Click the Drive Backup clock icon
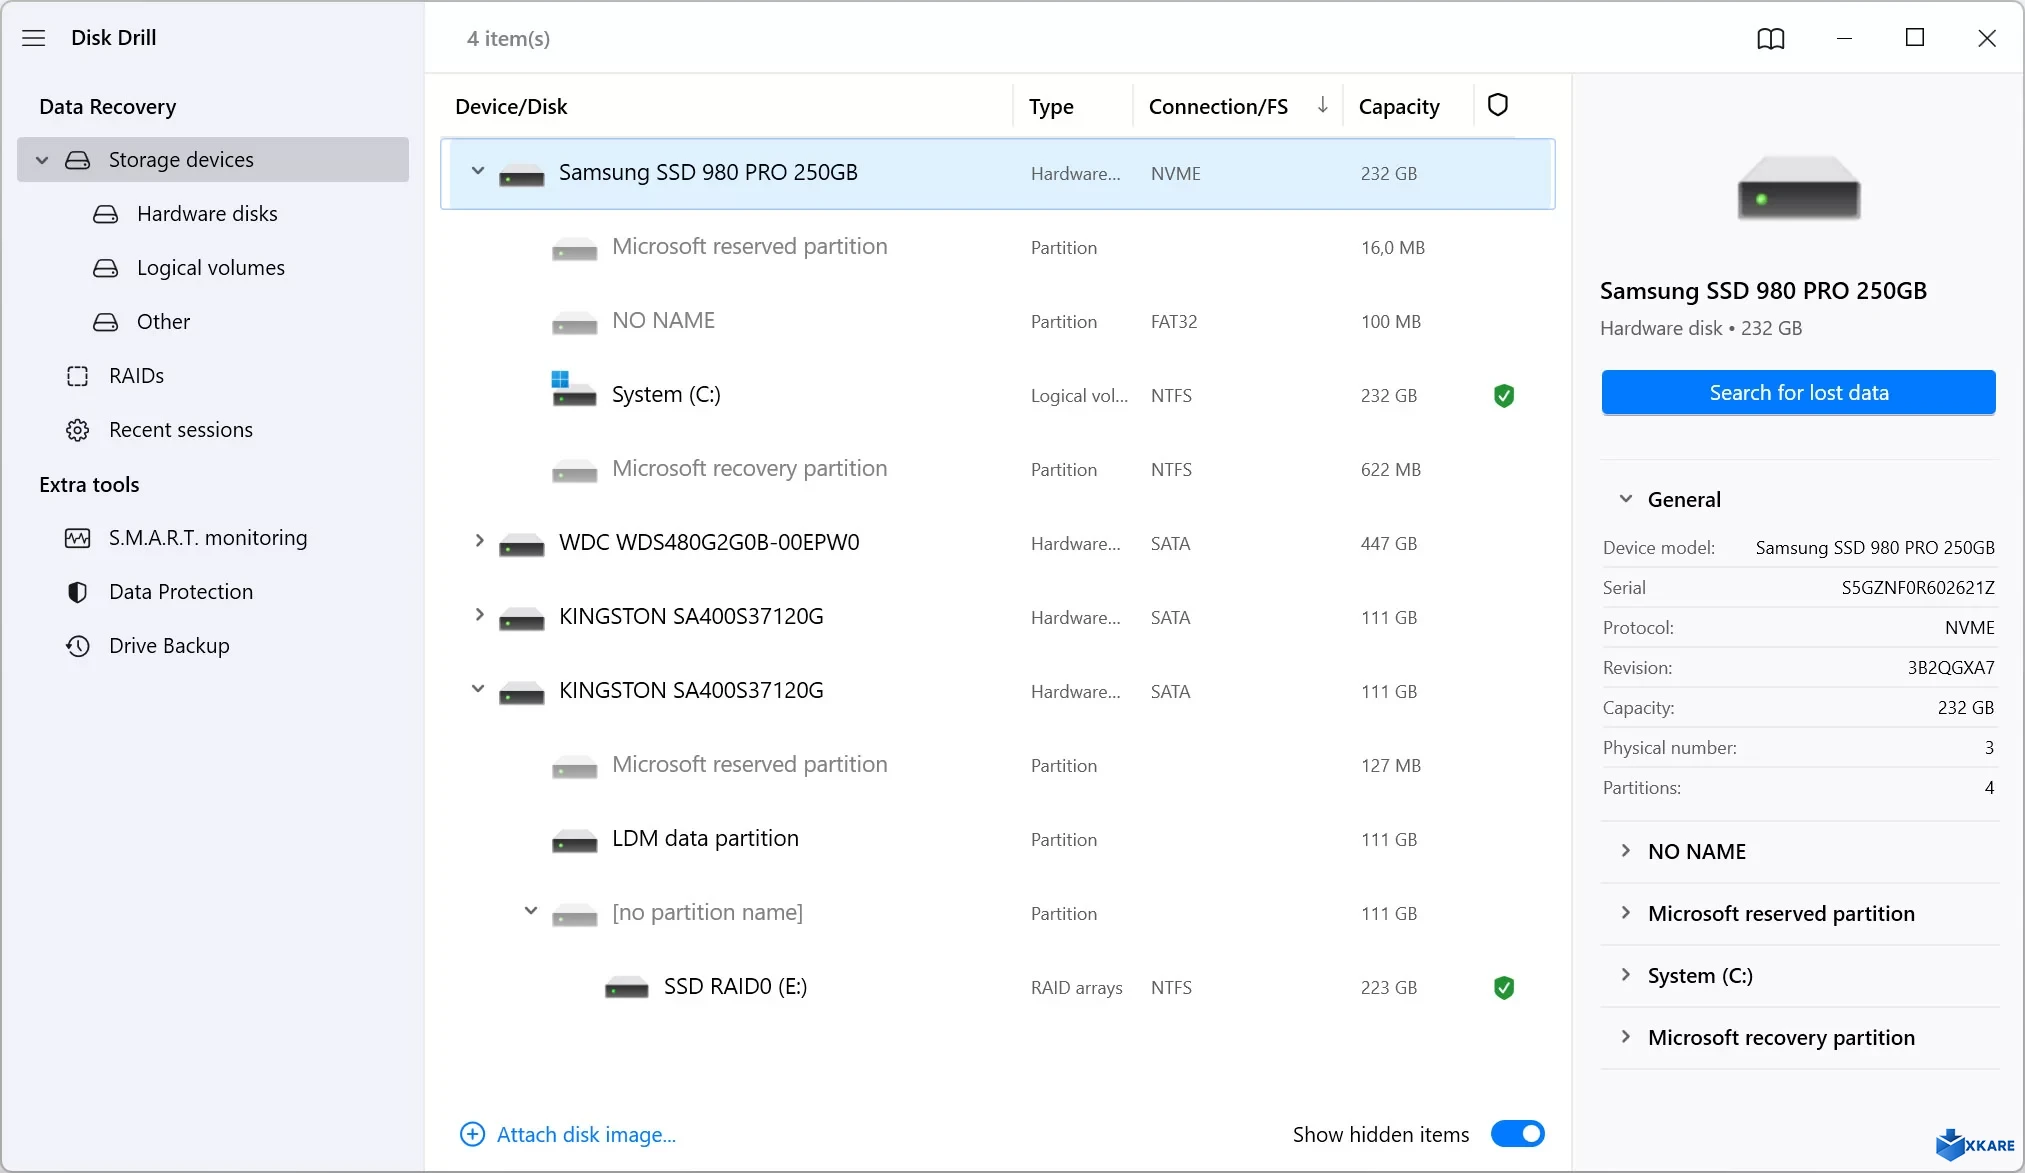Viewport: 2025px width, 1173px height. tap(78, 646)
